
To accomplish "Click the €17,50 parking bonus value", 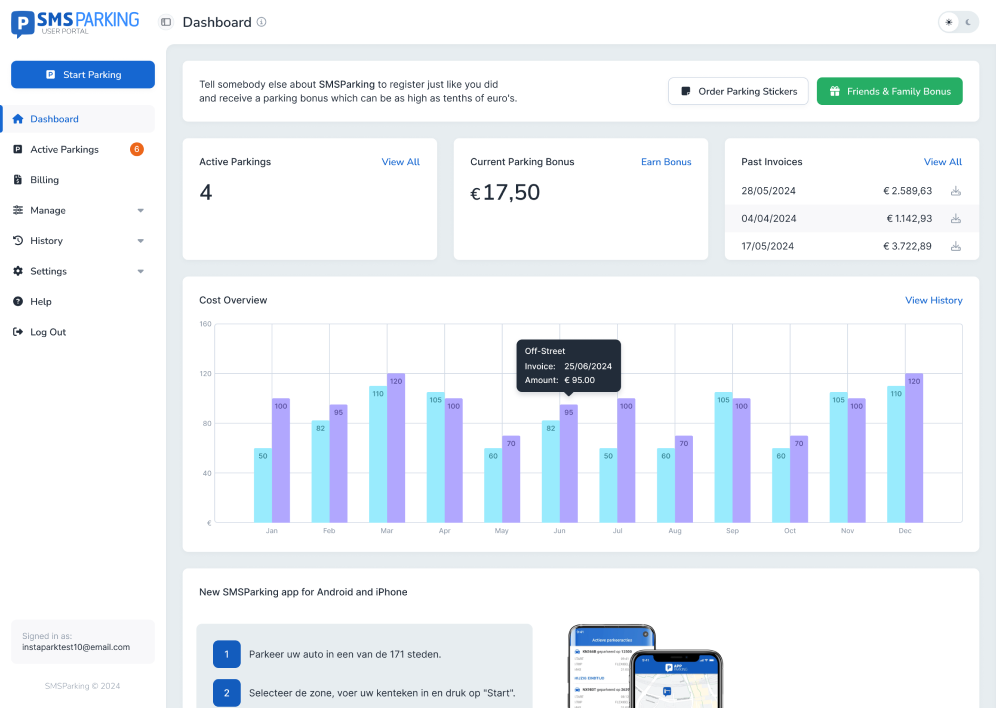I will (505, 192).
